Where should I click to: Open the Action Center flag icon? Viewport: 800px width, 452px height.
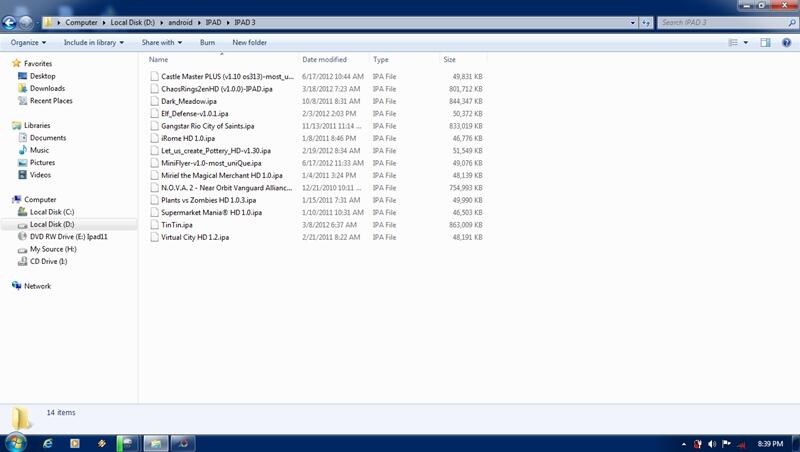727,444
